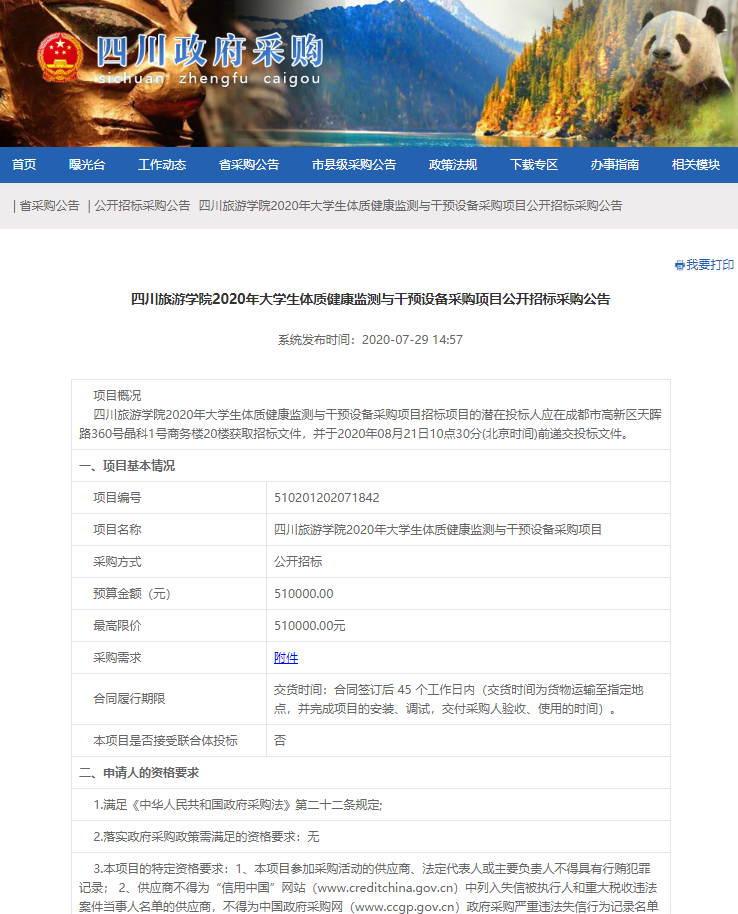Click the 项目名称 row label
The image size is (738, 914).
click(117, 530)
